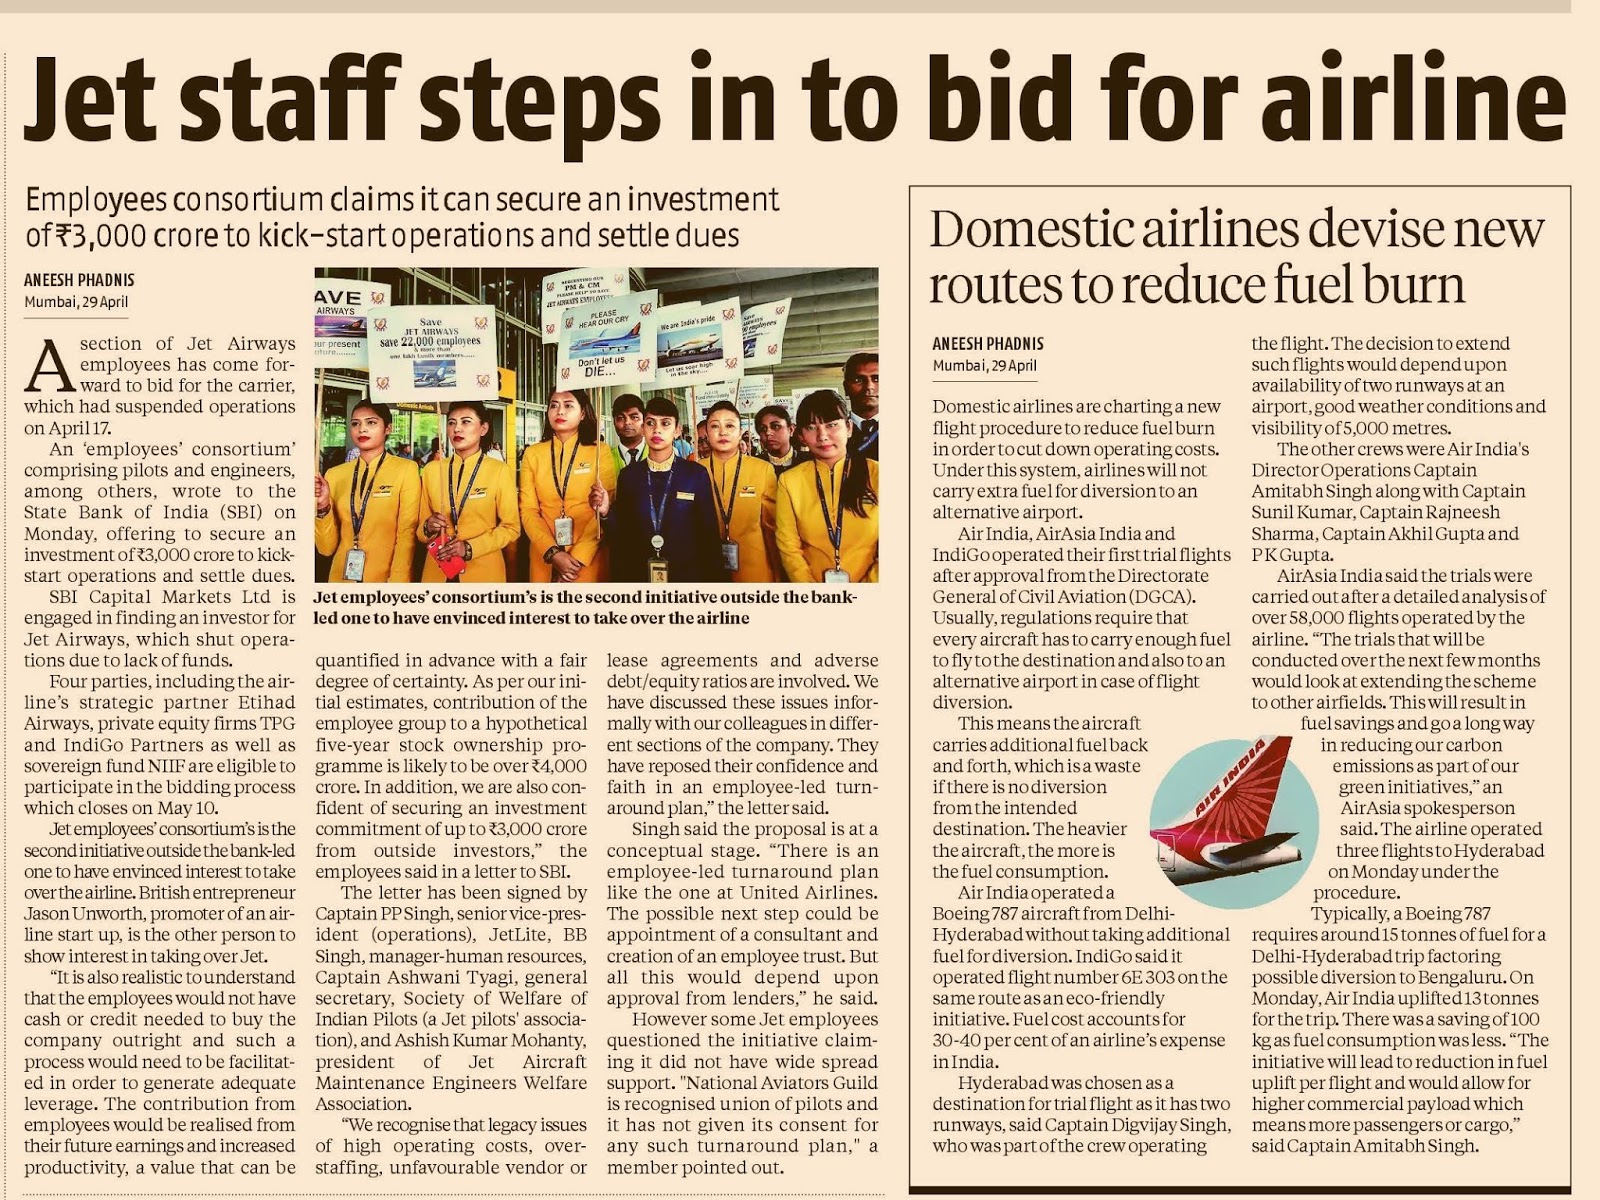The width and height of the screenshot is (1600, 1200).
Task: Click the text "Maintenance Engineers Welfare"
Action: (x=451, y=1082)
